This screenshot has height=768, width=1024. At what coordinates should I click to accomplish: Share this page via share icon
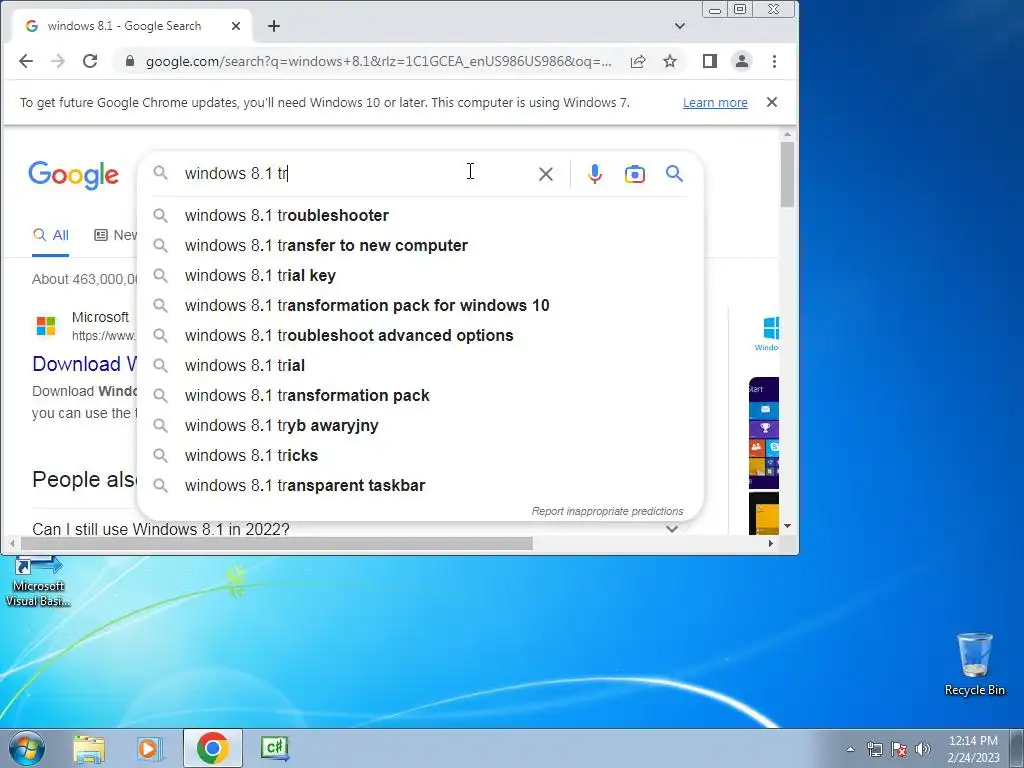click(638, 61)
